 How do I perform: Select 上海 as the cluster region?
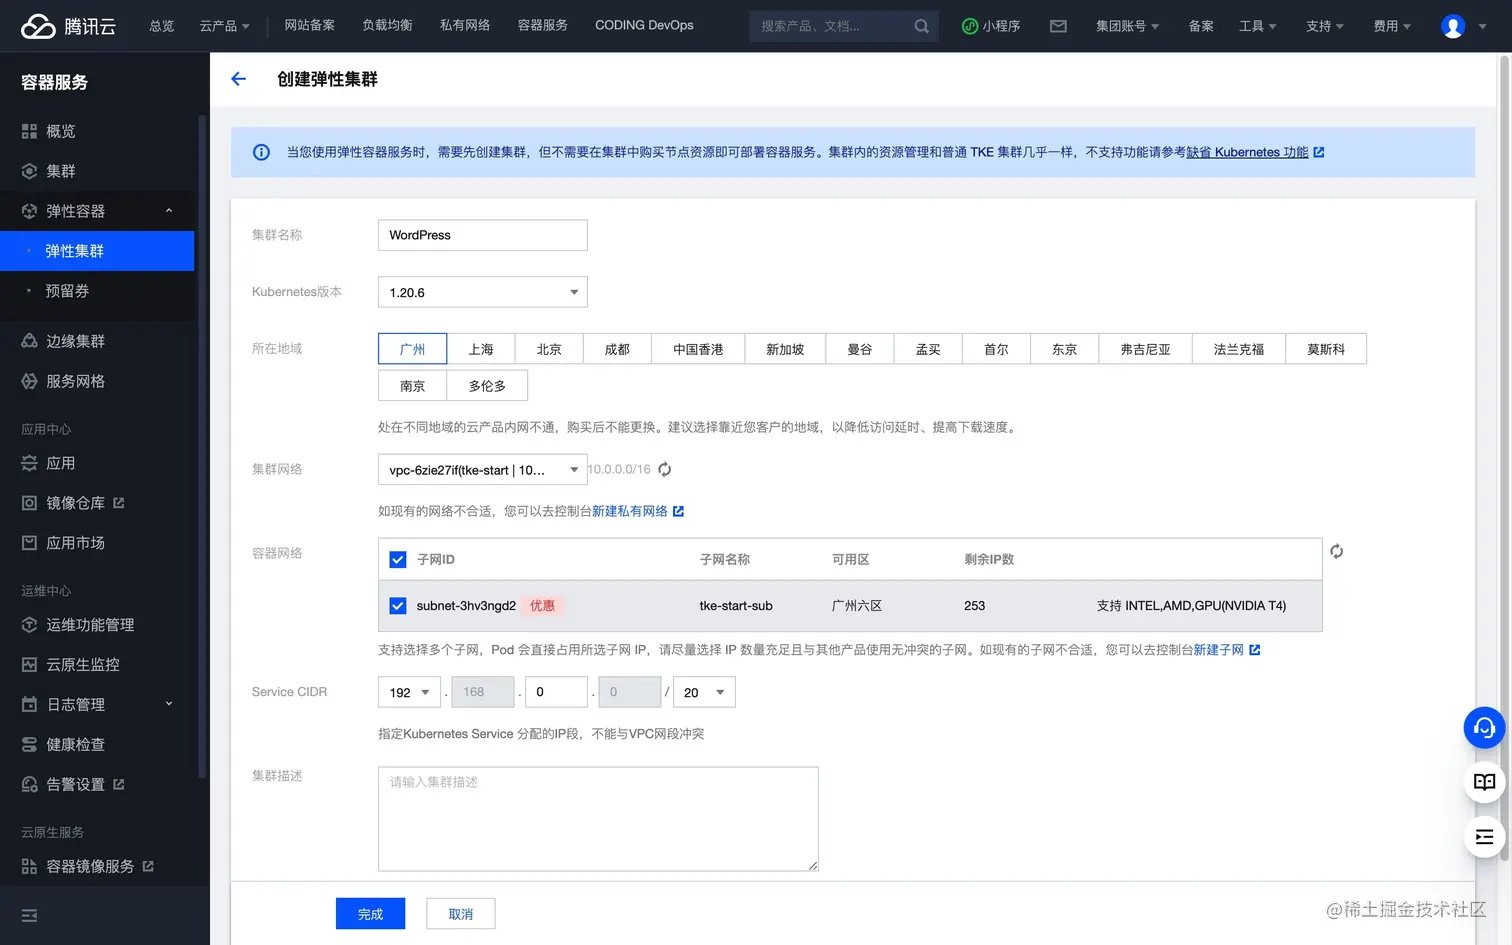(x=480, y=348)
